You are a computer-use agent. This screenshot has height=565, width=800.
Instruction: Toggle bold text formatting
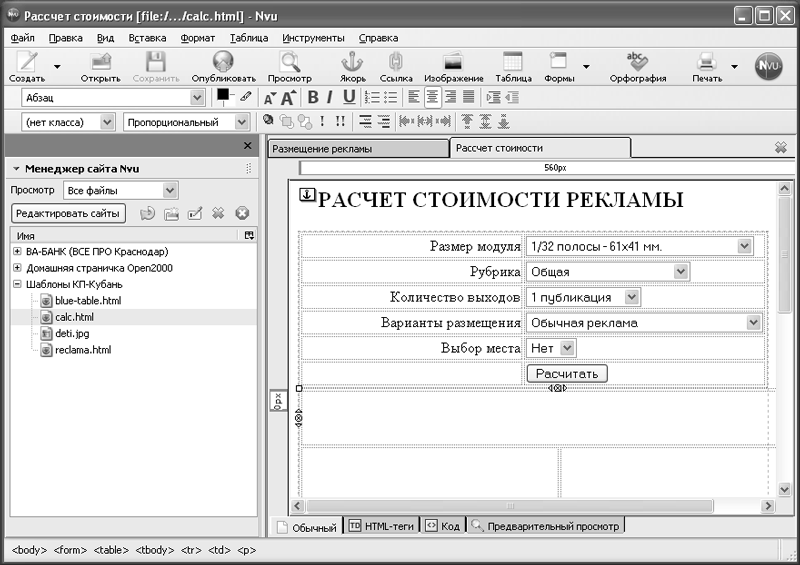pyautogui.click(x=312, y=97)
